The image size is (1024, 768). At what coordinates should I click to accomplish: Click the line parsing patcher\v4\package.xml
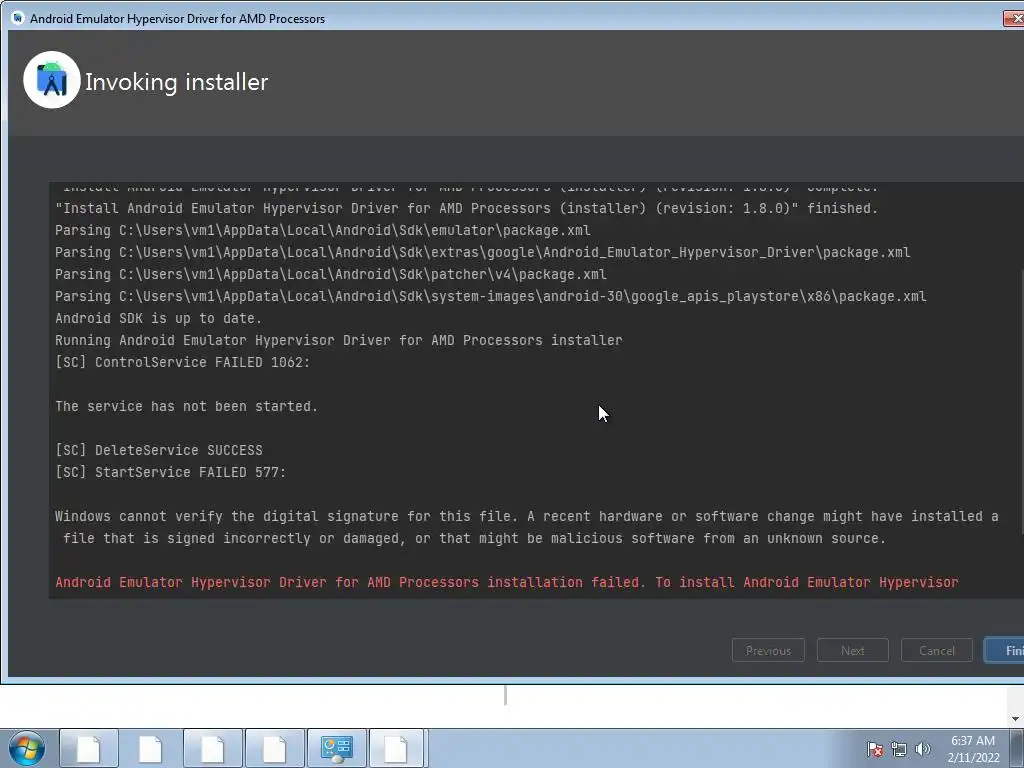point(330,274)
